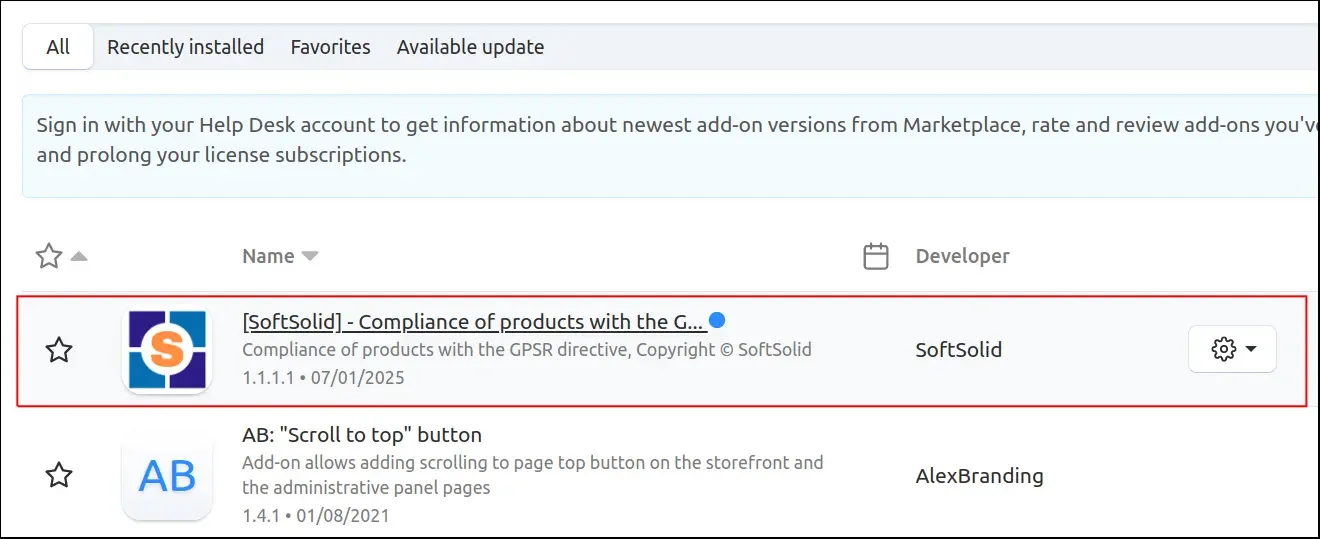1320x539 pixels.
Task: Select the All tab
Action: click(x=58, y=47)
